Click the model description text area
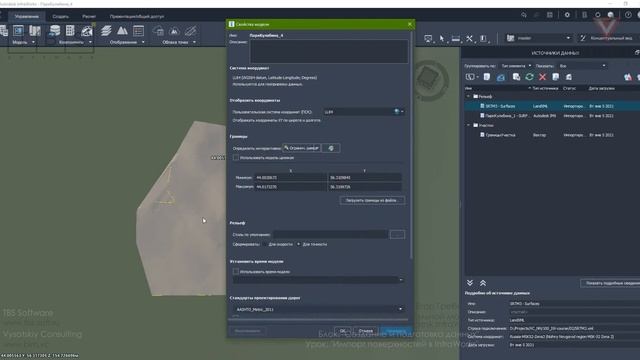This screenshot has width=640, height=360. (329, 51)
